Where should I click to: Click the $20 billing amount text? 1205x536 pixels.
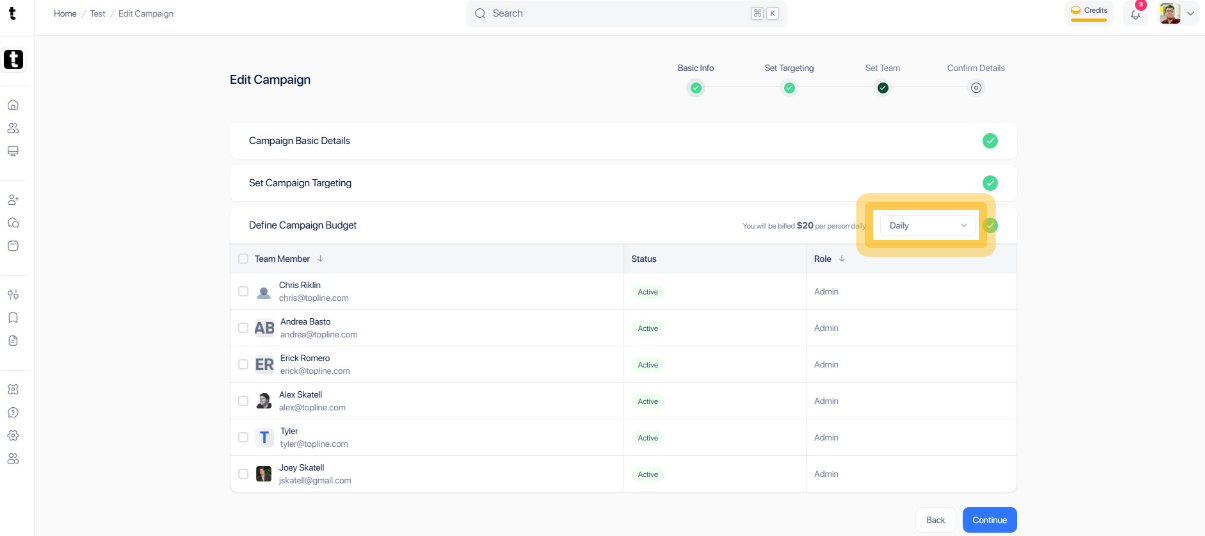pyautogui.click(x=805, y=226)
